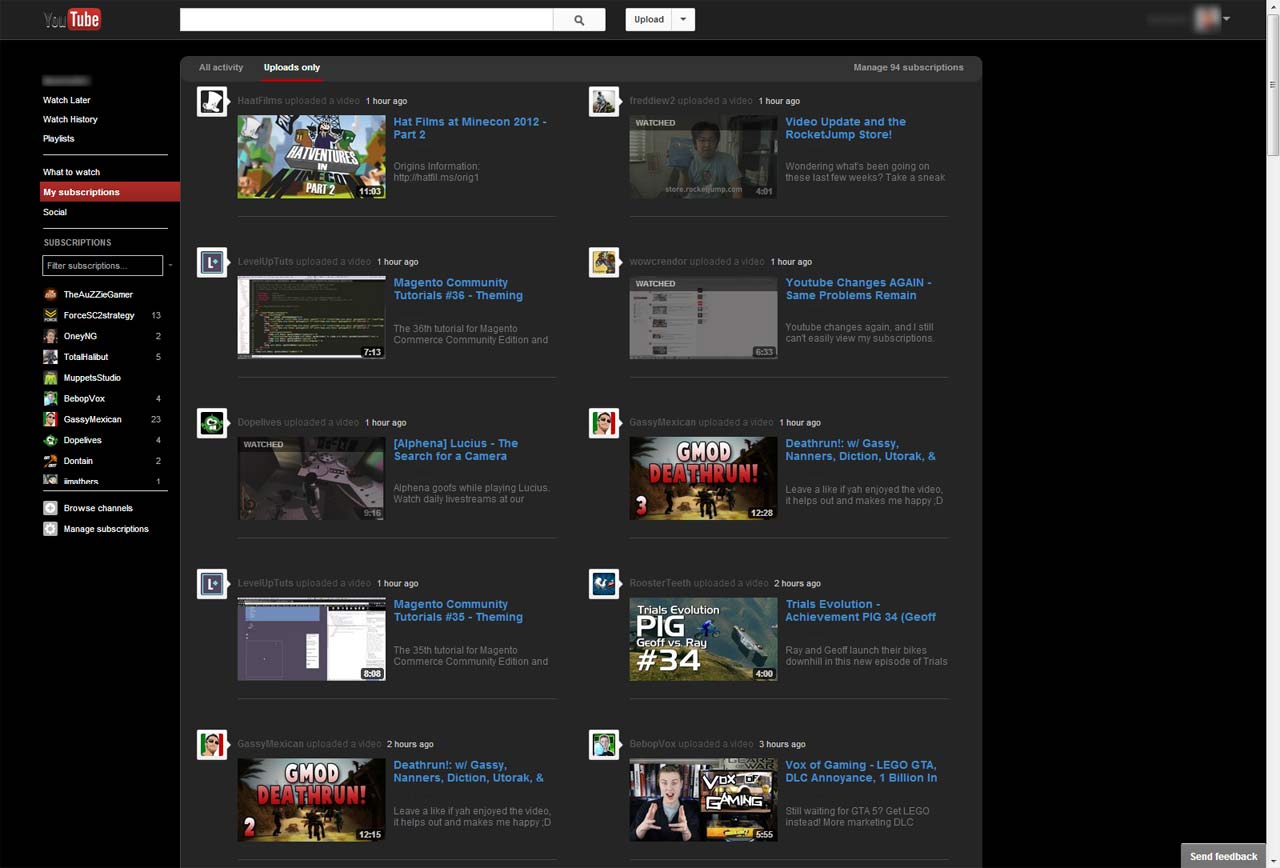Click BebopVox sidebar channel icon
This screenshot has height=868, width=1280.
[x=50, y=399]
